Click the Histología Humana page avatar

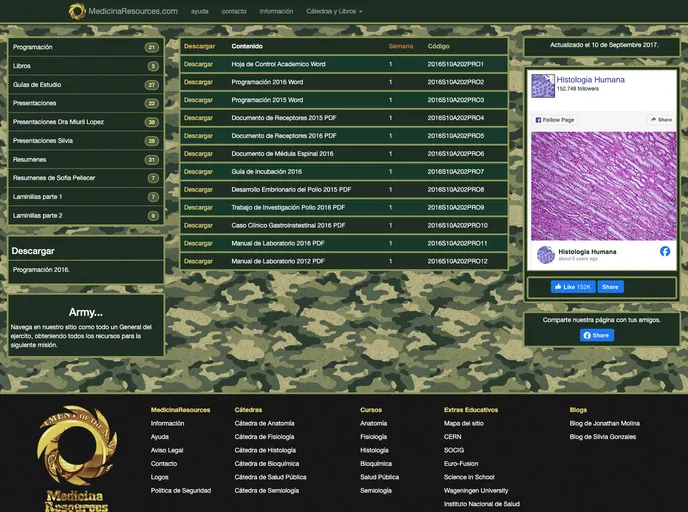point(543,87)
